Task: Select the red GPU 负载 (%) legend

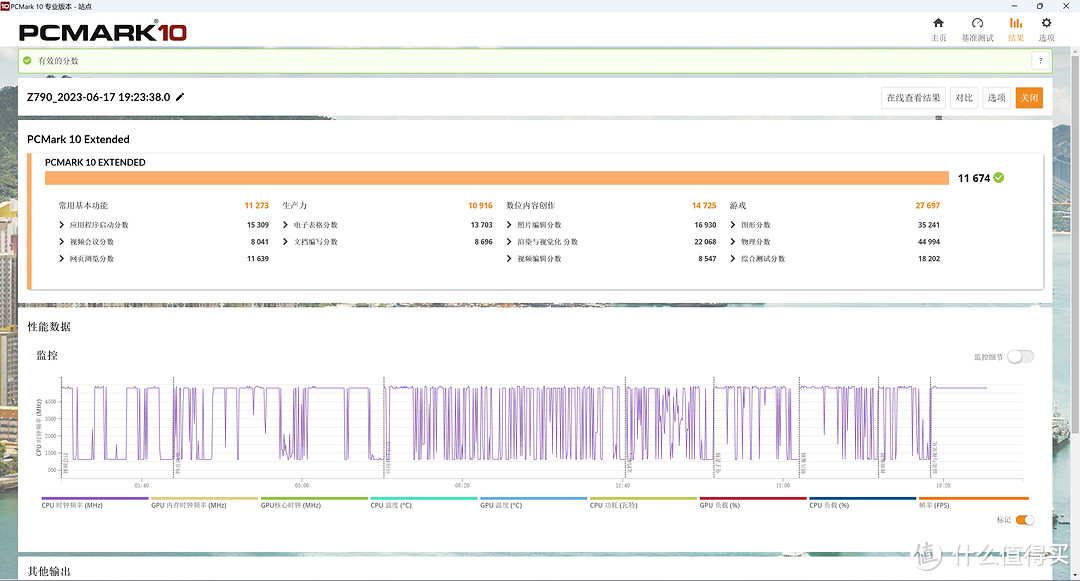Action: pos(753,503)
